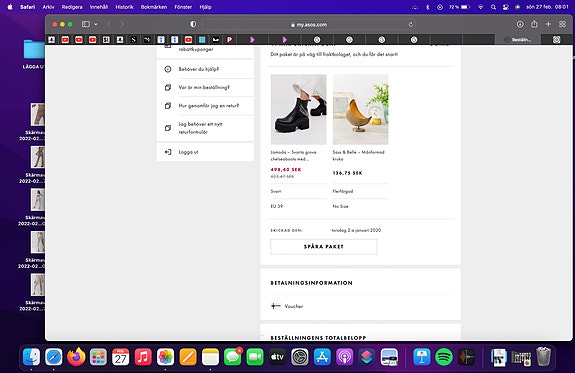
Task: Open the Innehåll menu
Action: click(x=99, y=7)
